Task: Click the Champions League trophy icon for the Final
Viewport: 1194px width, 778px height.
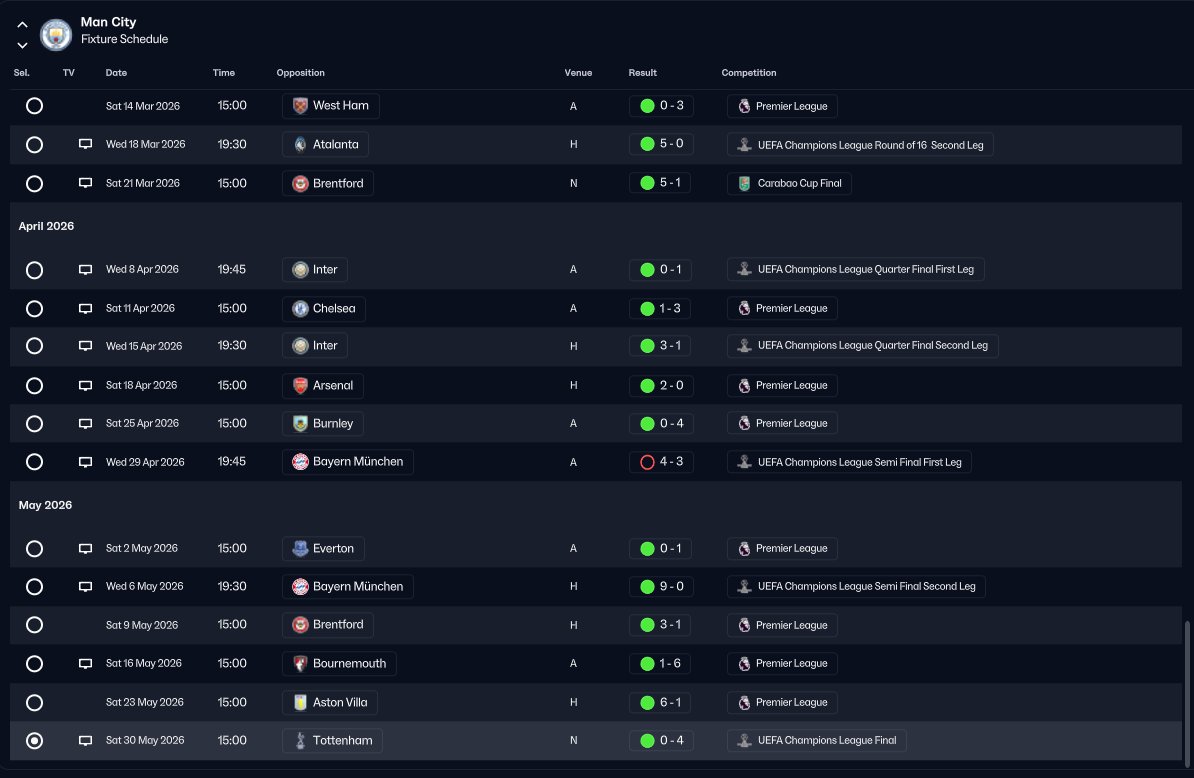Action: (744, 741)
